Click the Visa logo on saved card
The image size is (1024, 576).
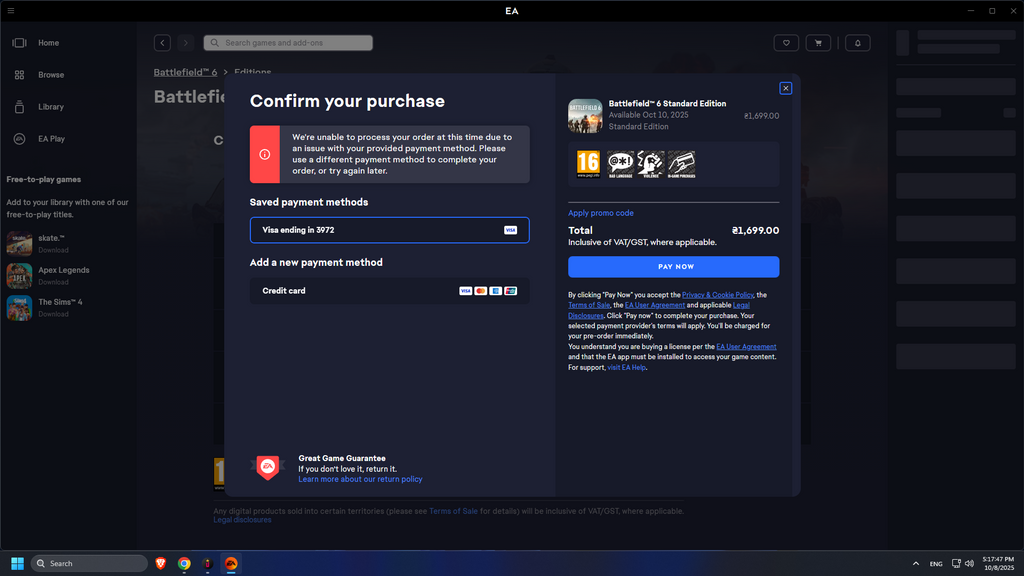(x=511, y=231)
